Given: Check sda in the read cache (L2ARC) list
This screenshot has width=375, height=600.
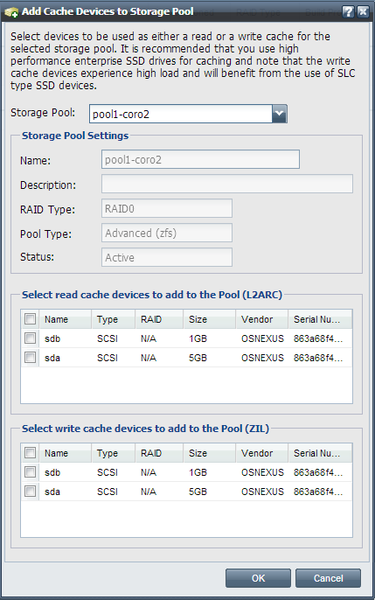Looking at the screenshot, I should tap(30, 357).
